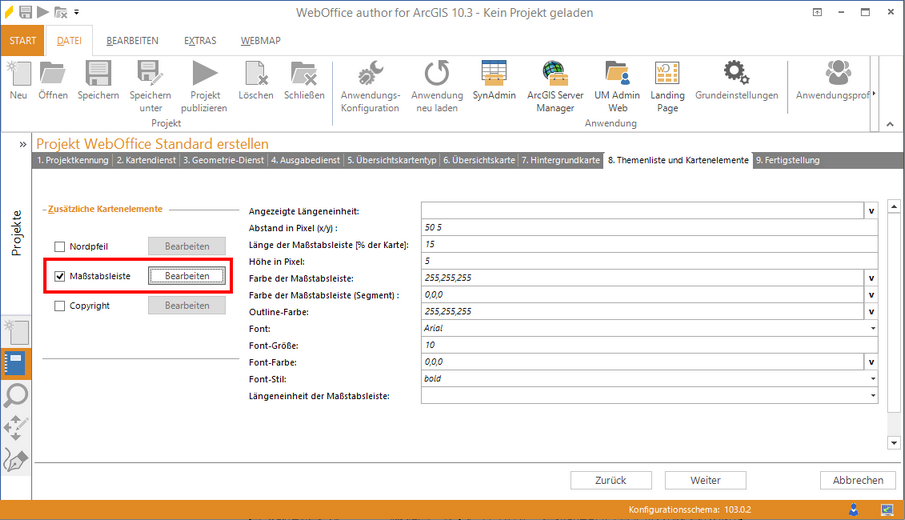The height and width of the screenshot is (520, 905).
Task: Enable the Nordpfeil checkbox
Action: pos(60,246)
